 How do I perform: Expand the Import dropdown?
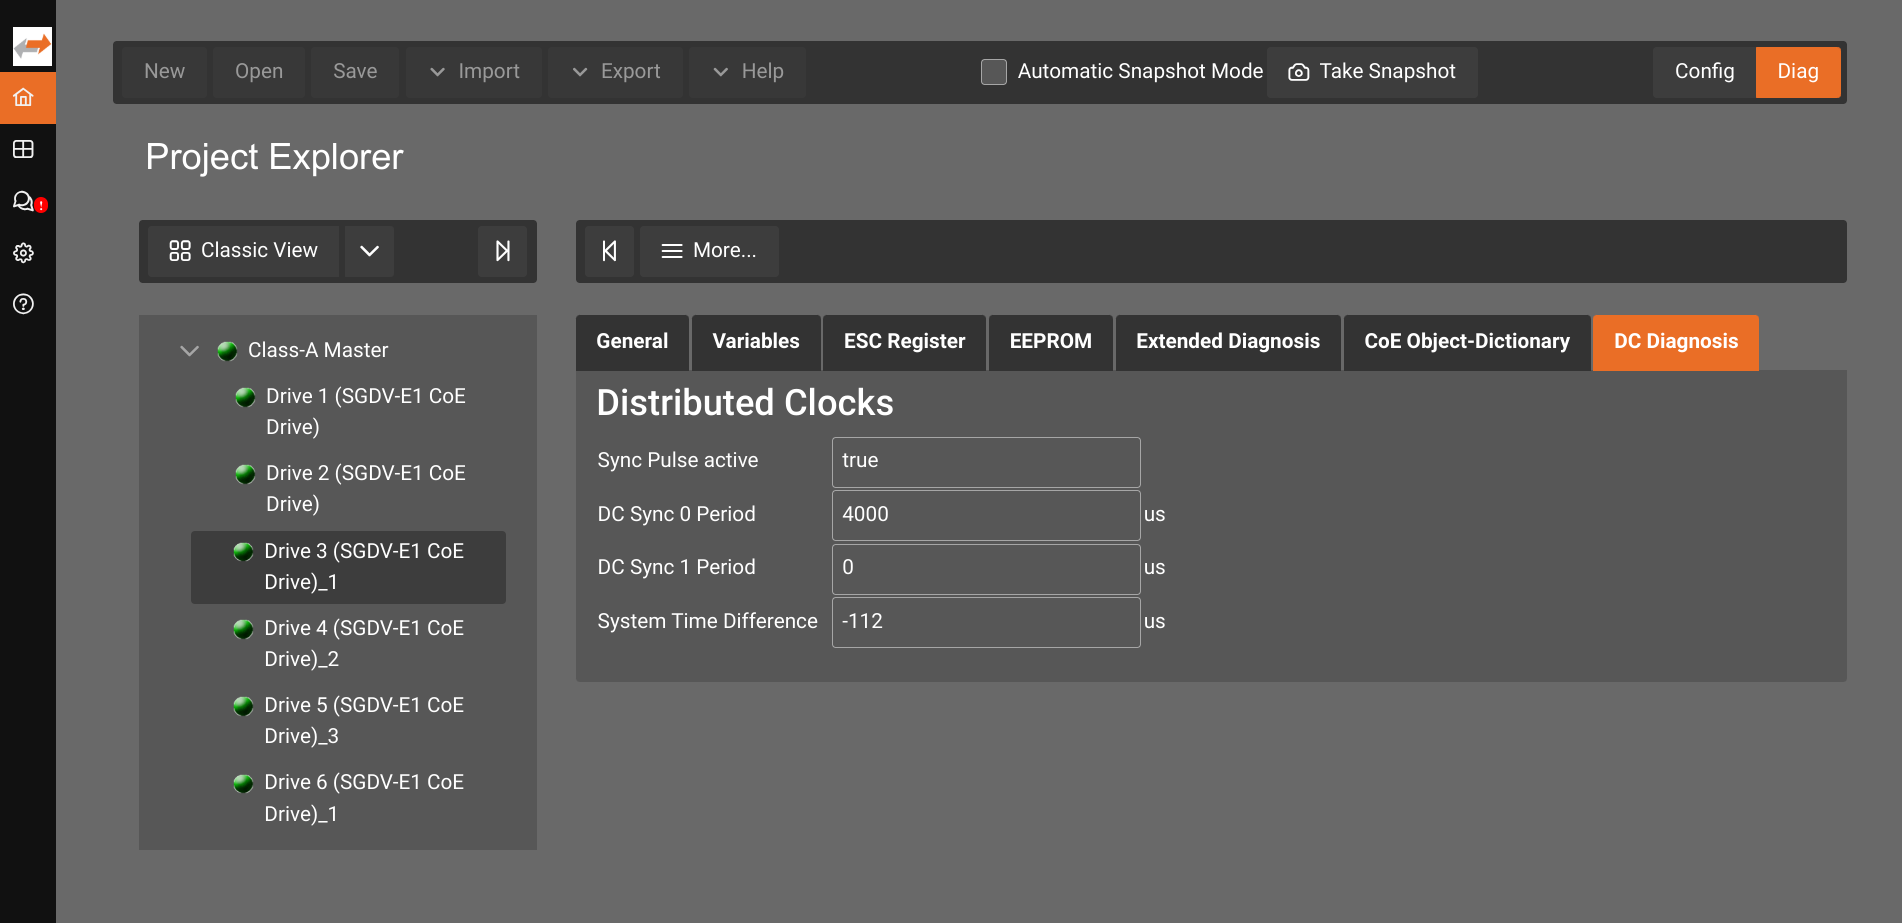474,72
